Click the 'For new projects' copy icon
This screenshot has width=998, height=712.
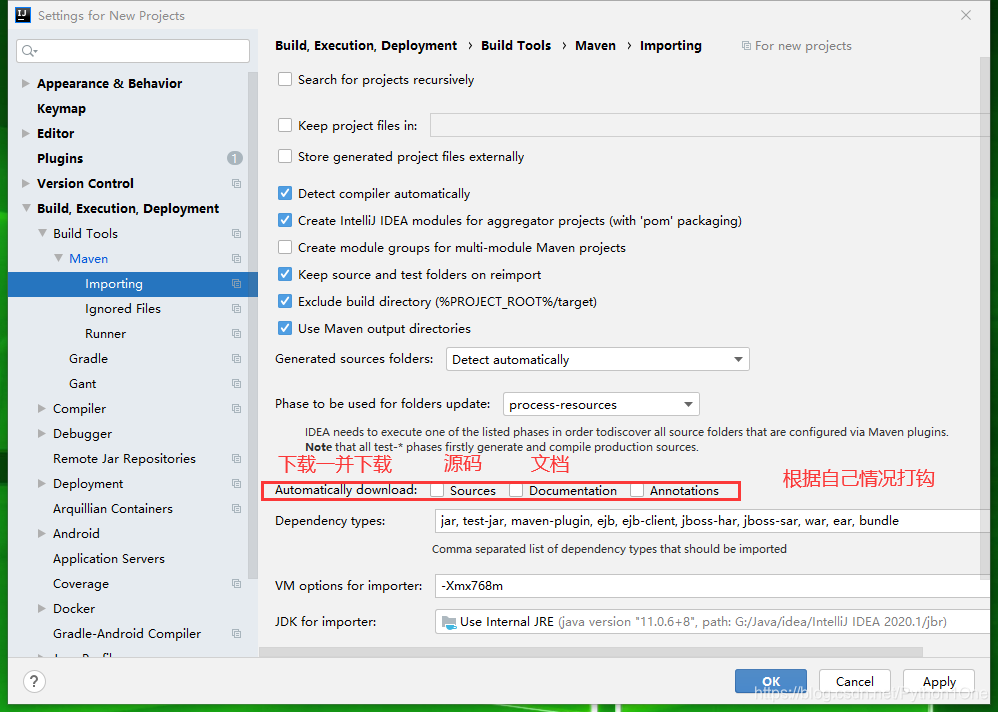(746, 46)
